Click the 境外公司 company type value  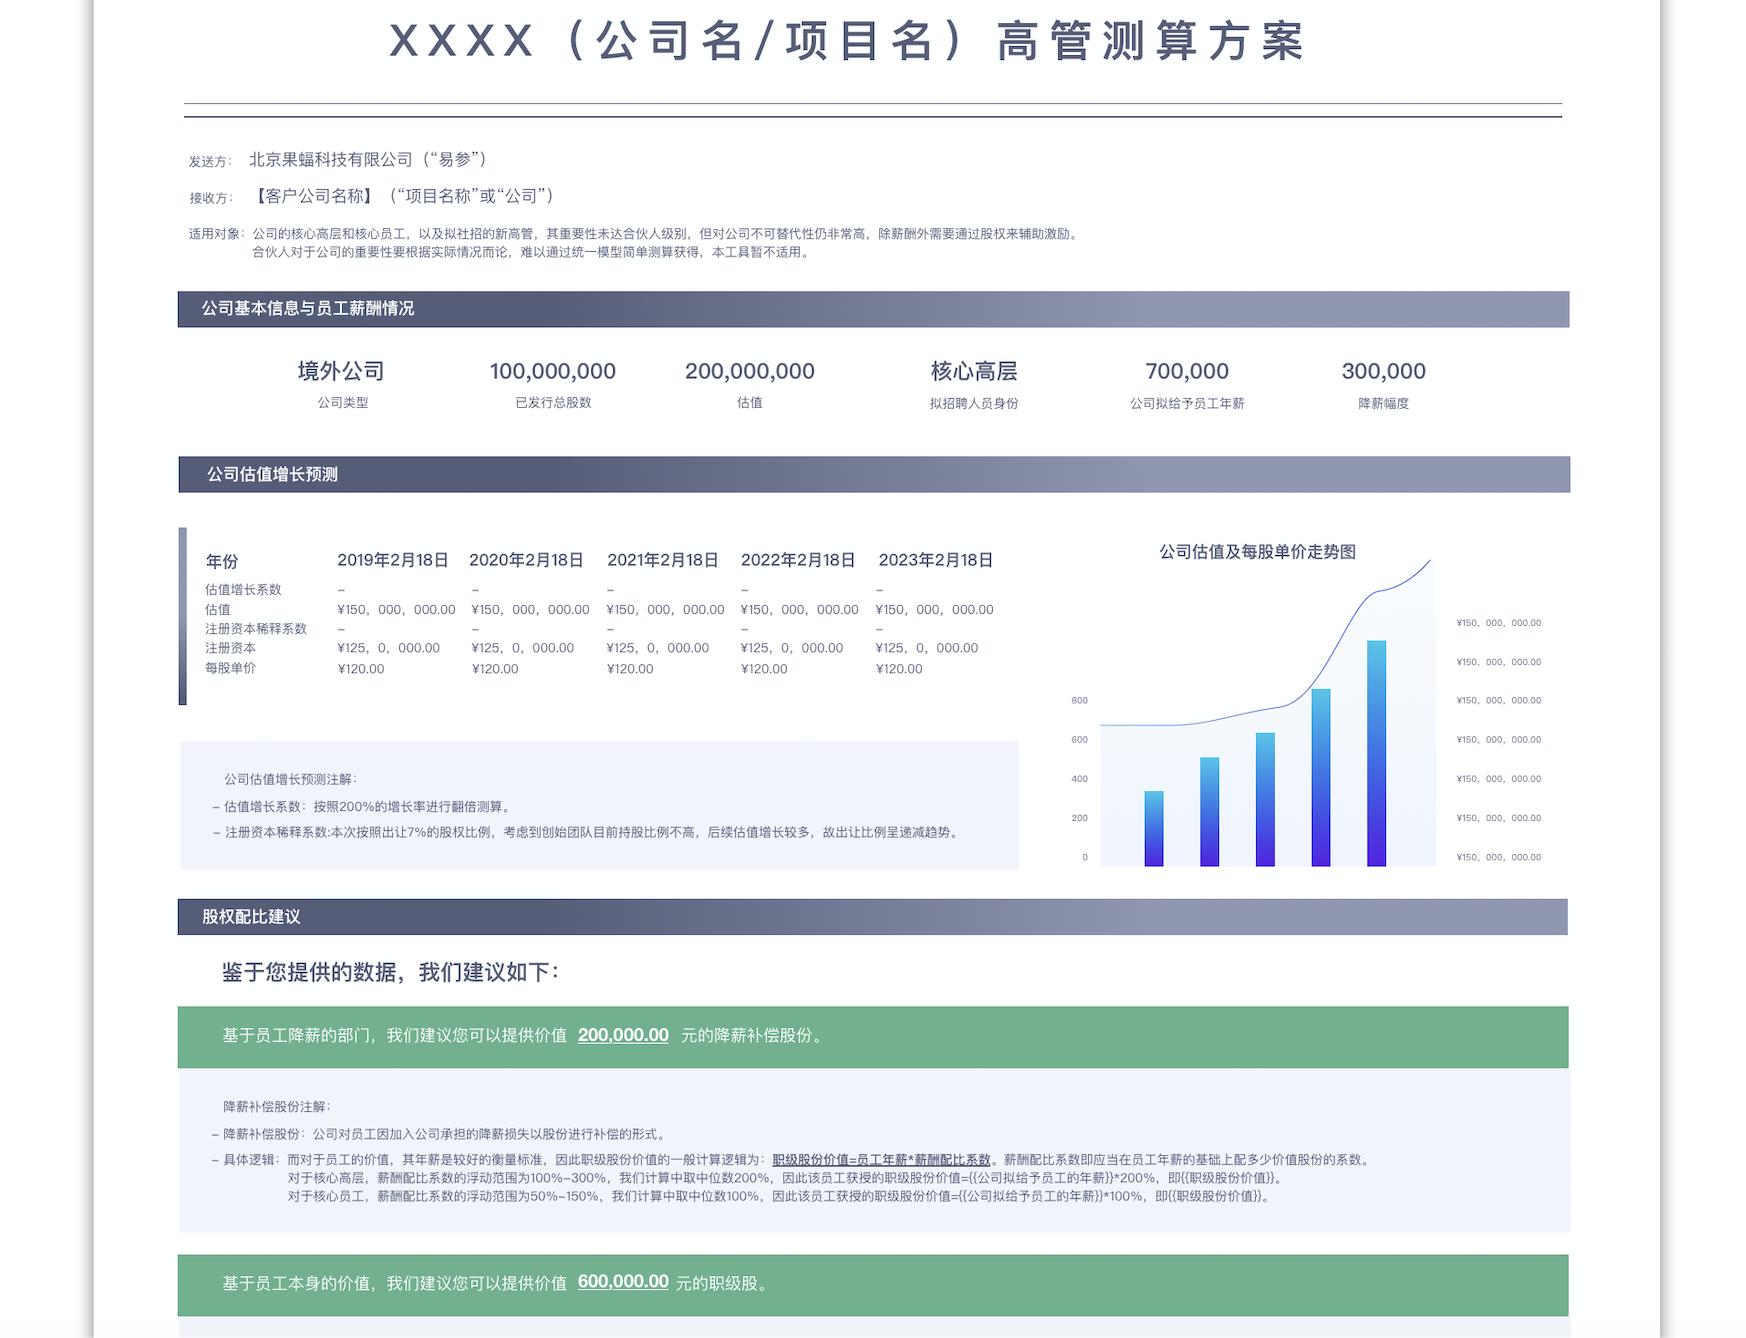[341, 371]
